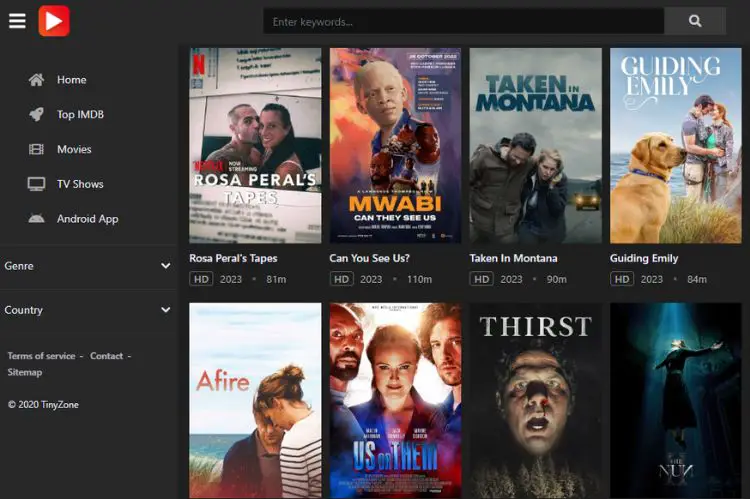Go to the Home menu item

72,80
